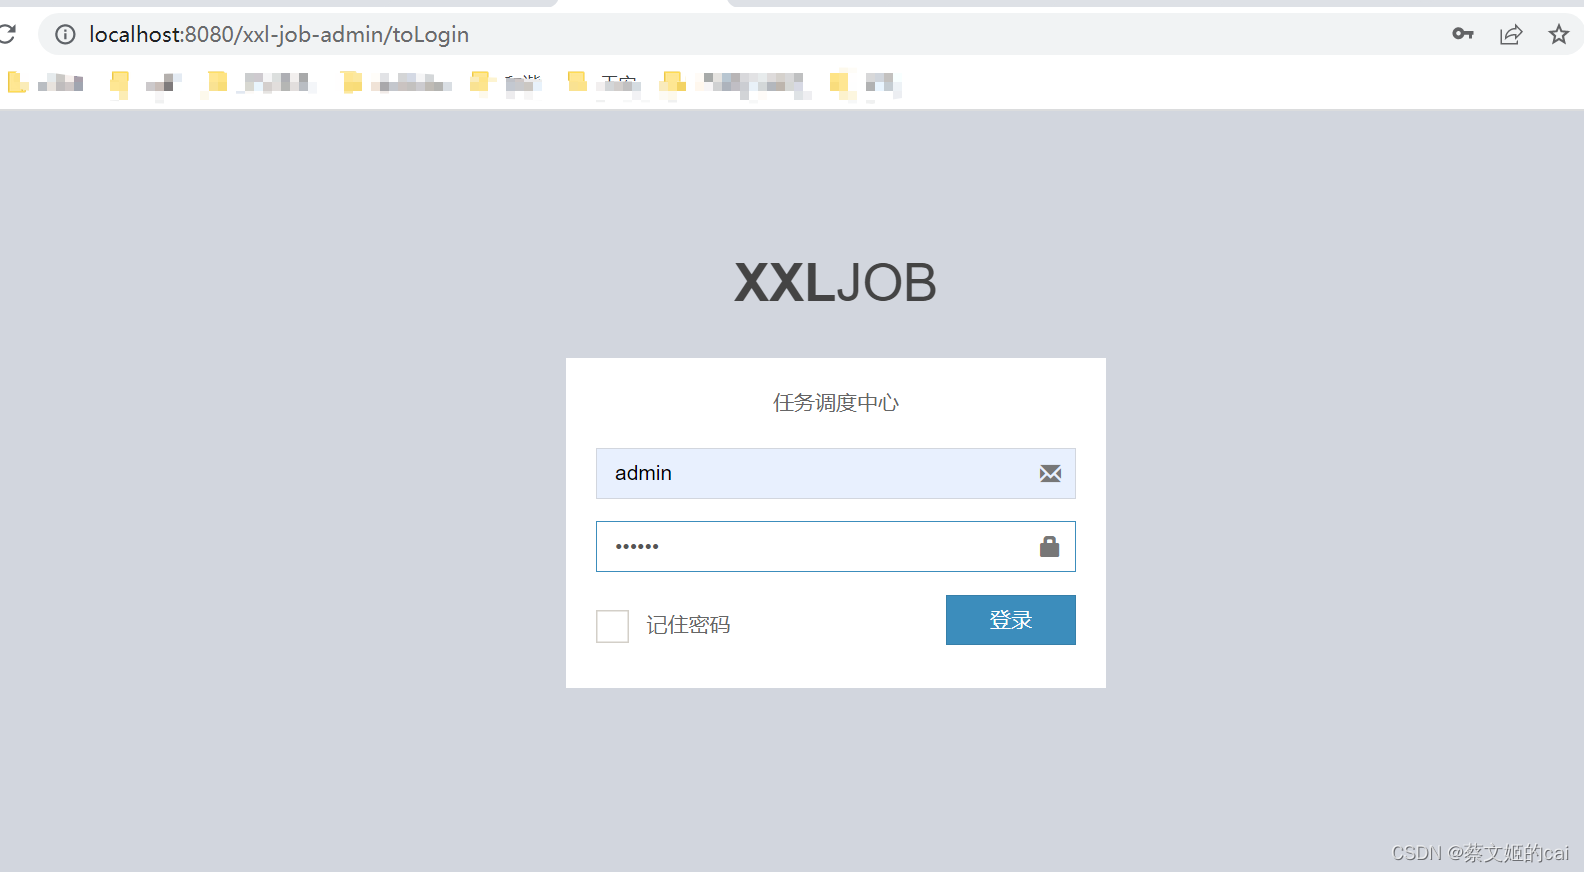Screen dimensions: 1584x872
Task: Open the site information icon in address bar
Action: click(65, 34)
